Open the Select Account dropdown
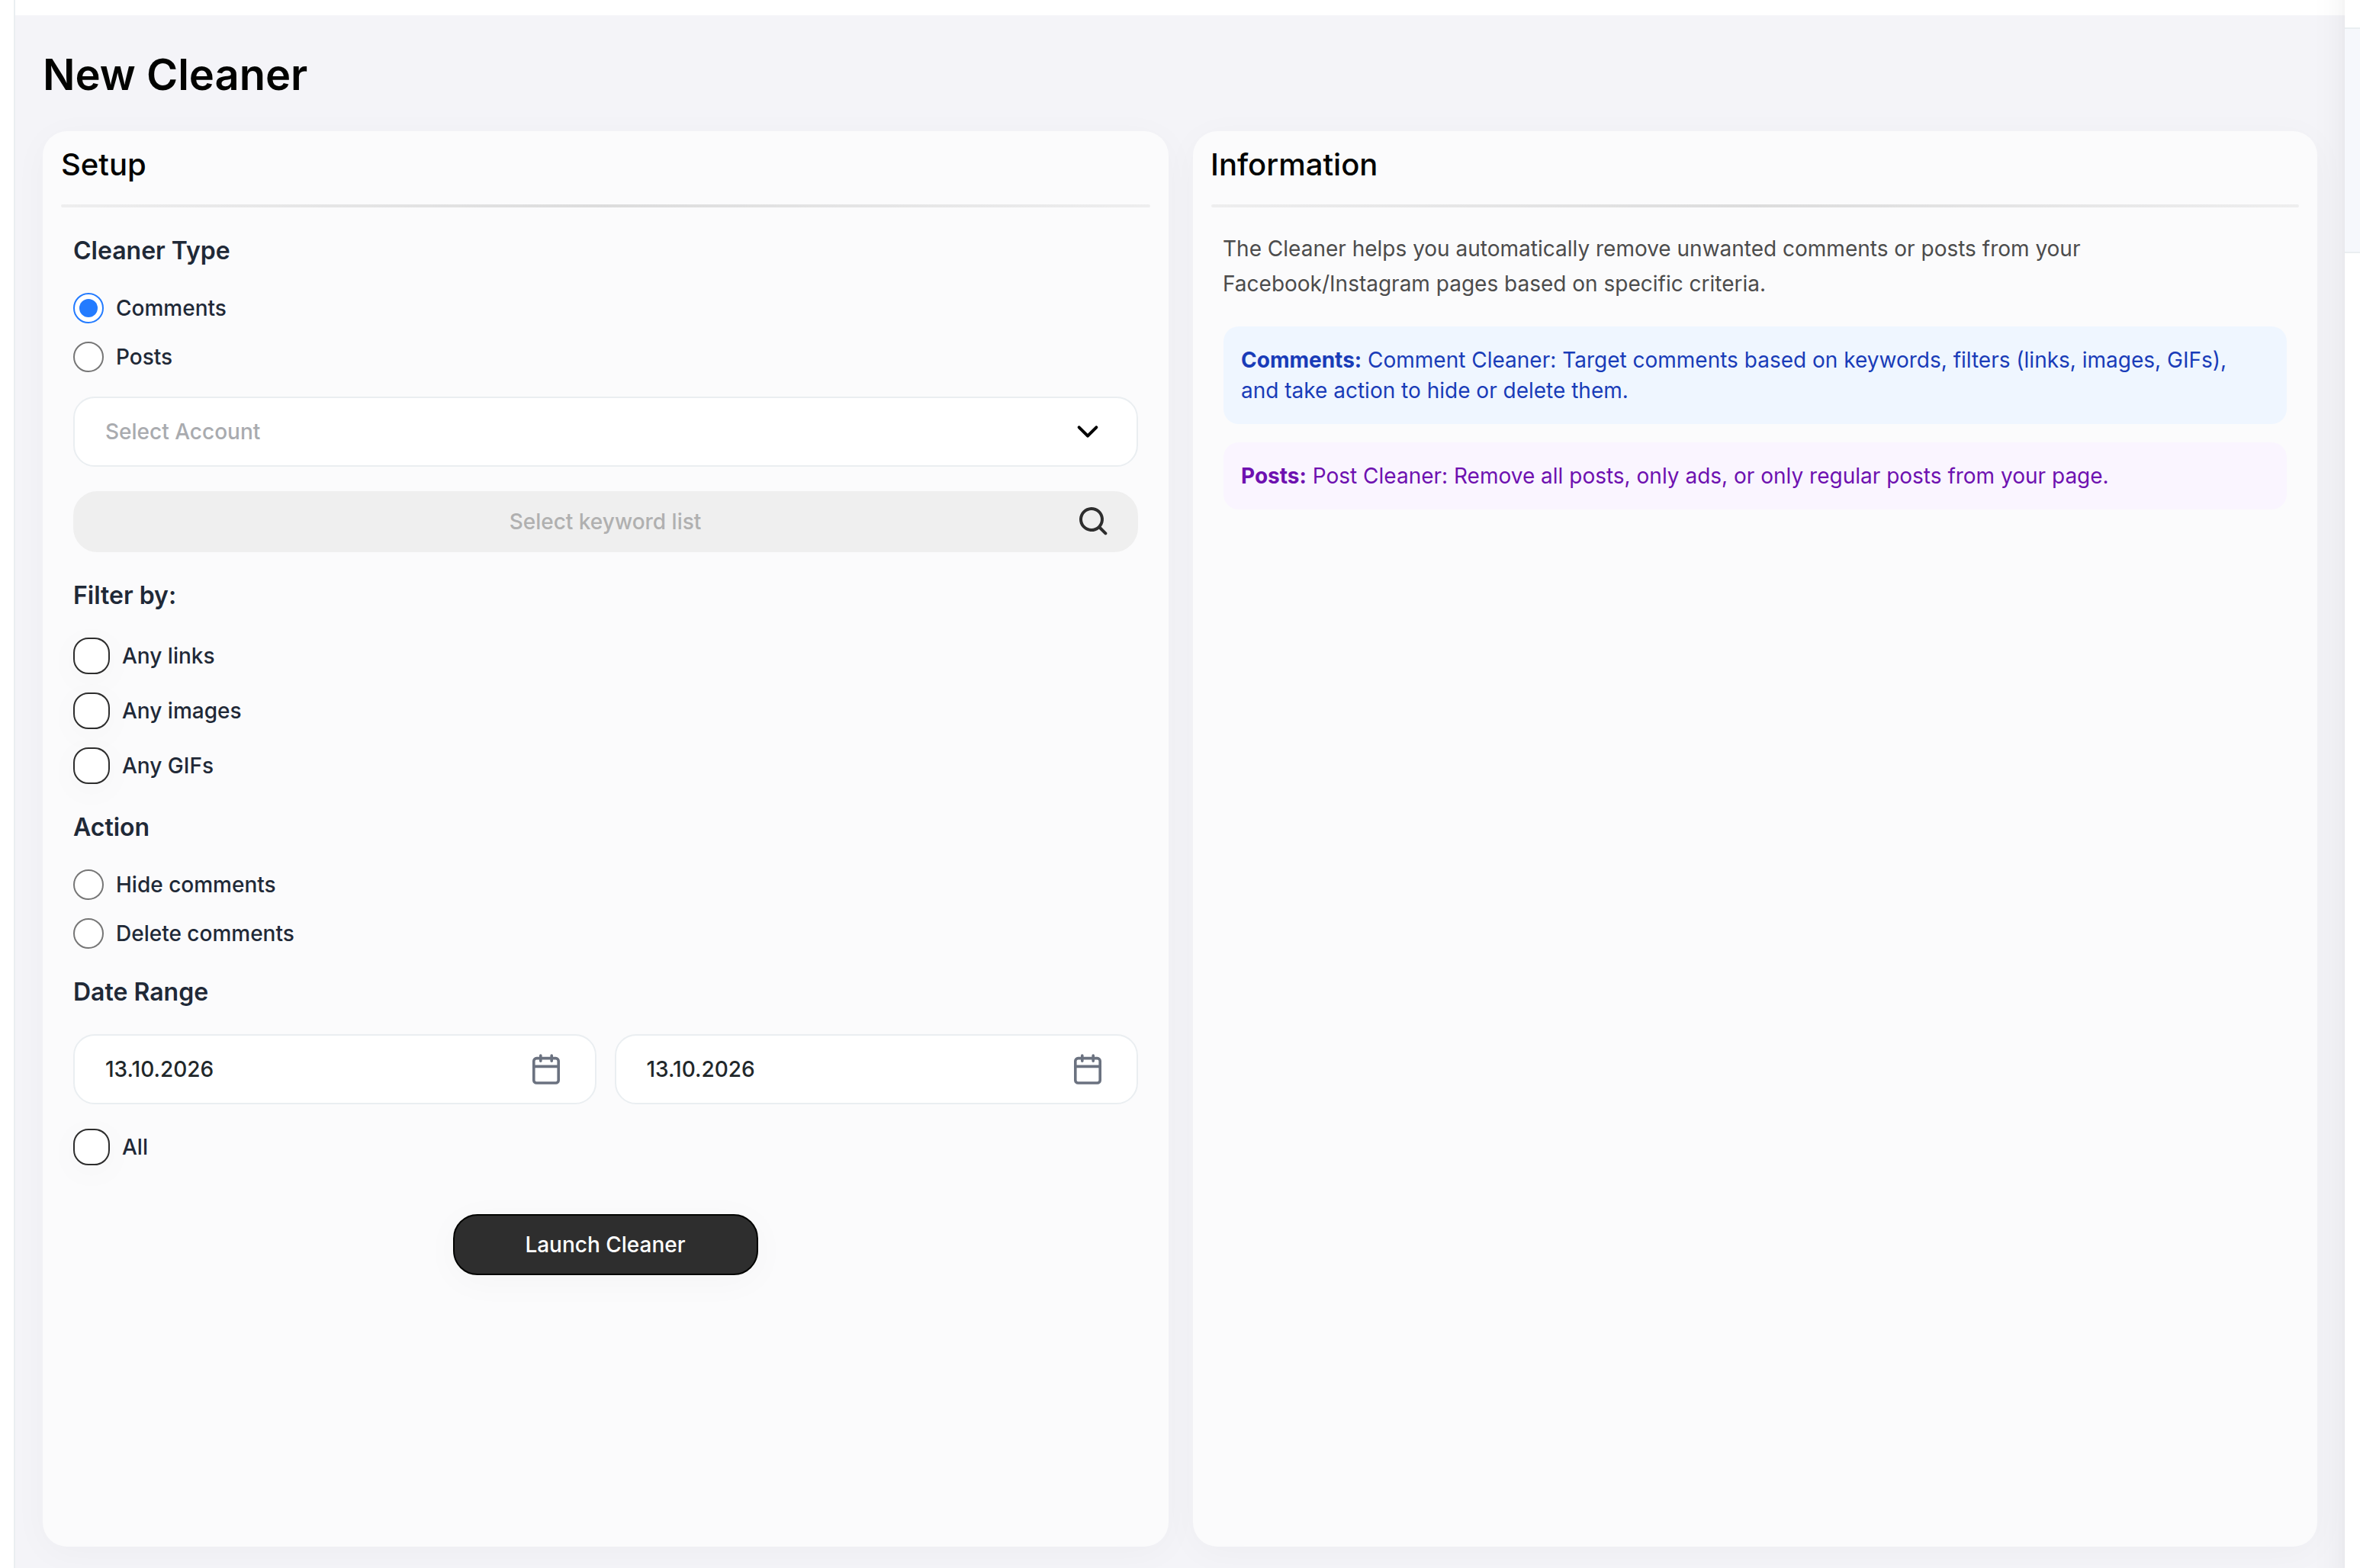 point(605,432)
